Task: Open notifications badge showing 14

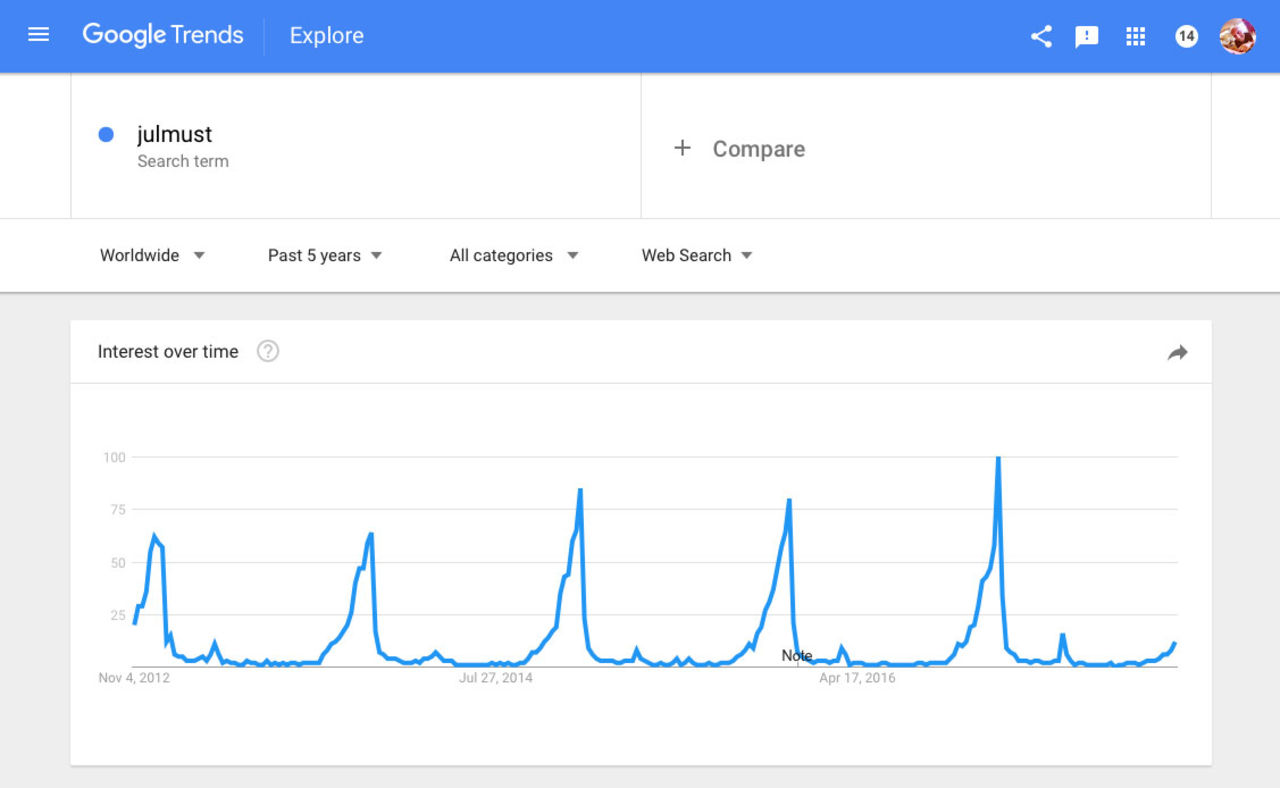Action: (1186, 37)
